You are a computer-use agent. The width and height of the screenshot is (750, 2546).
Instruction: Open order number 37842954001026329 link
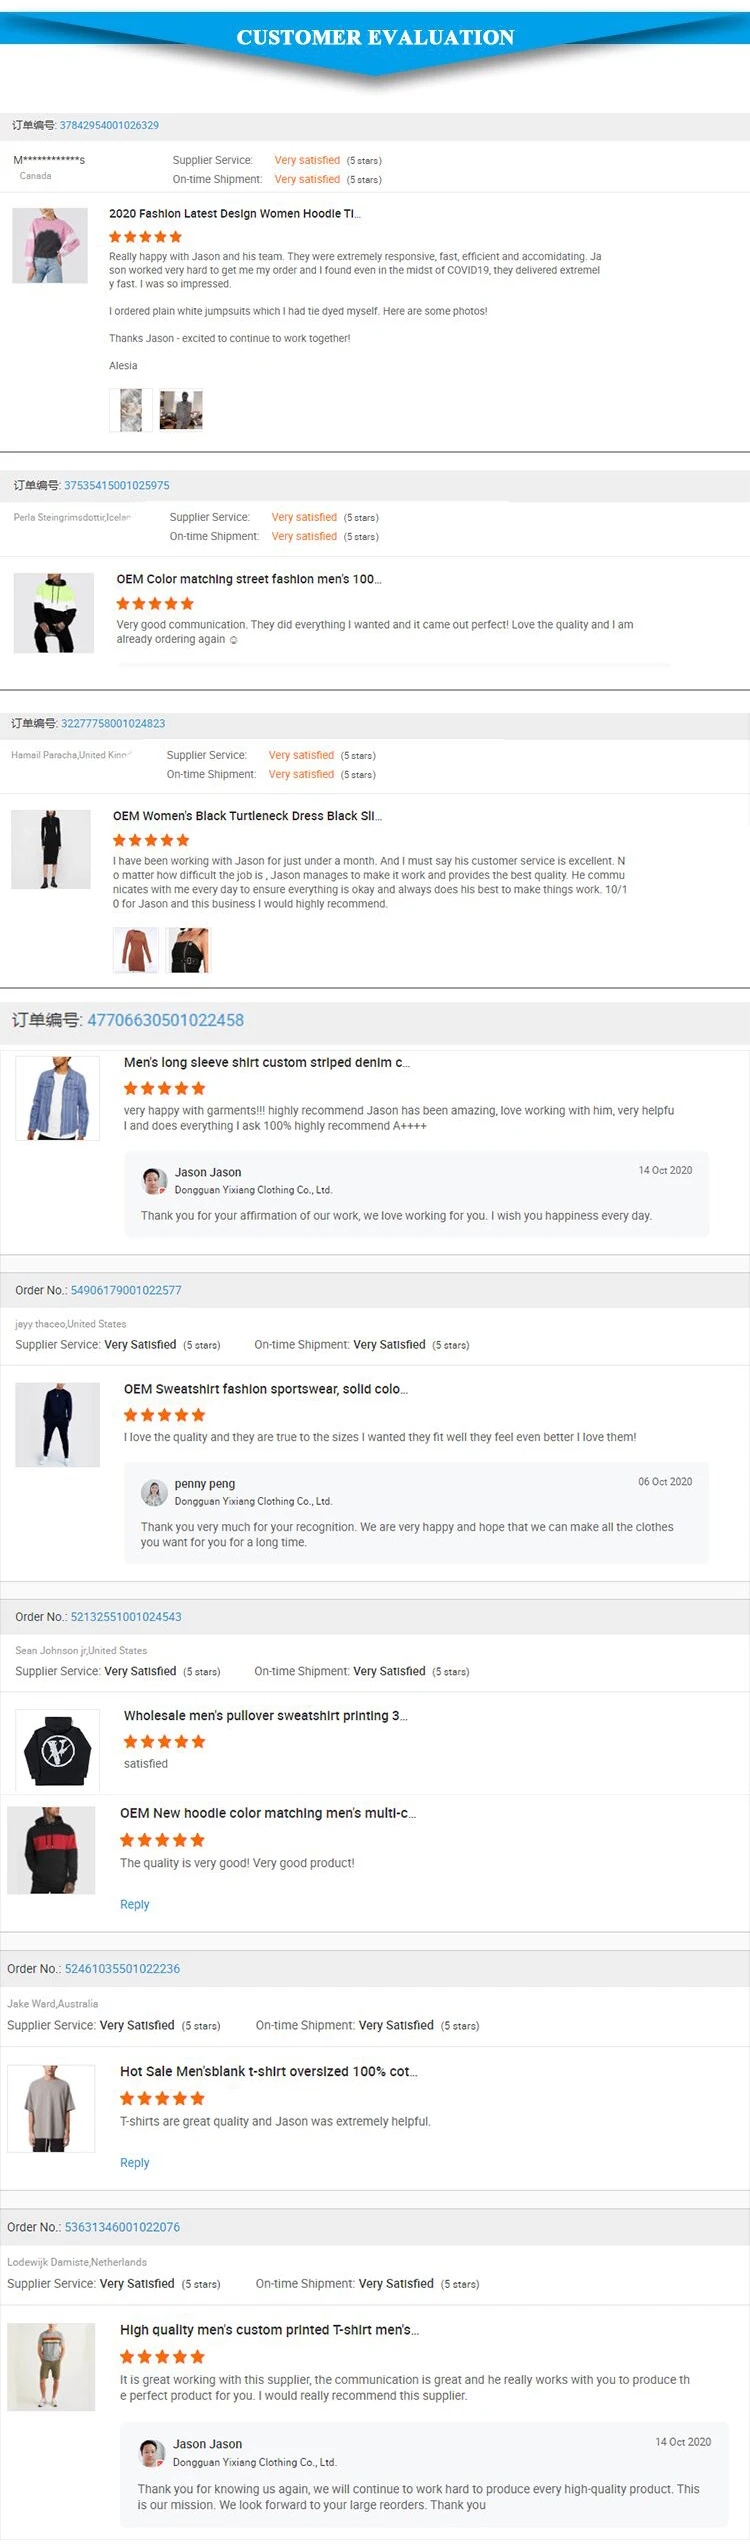[109, 125]
